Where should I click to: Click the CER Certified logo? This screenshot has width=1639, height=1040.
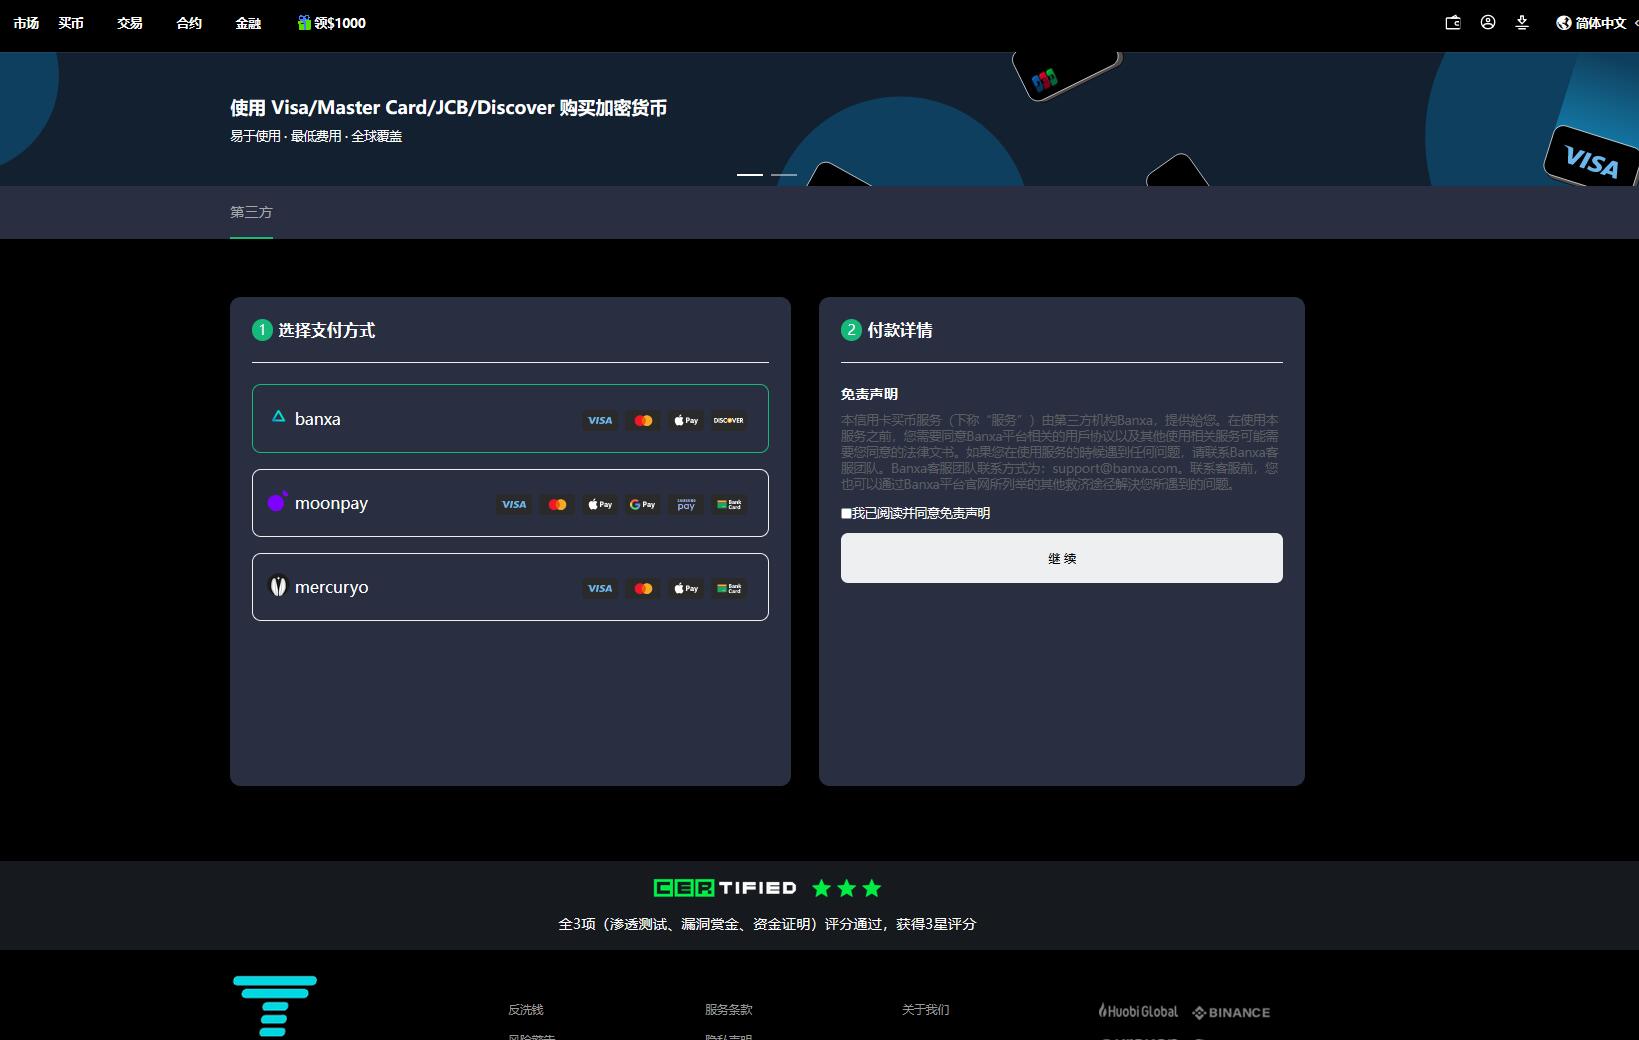725,888
